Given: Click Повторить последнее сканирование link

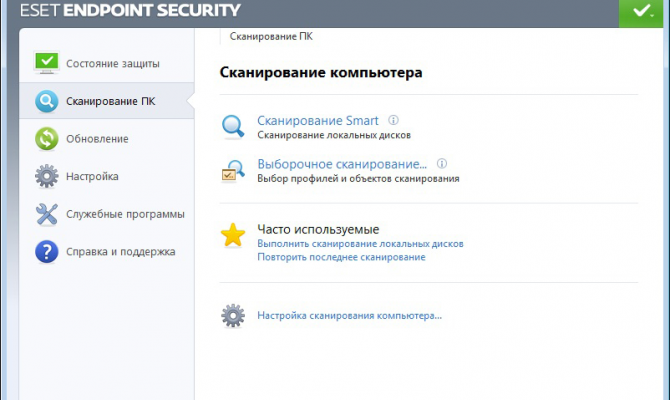Looking at the screenshot, I should tap(341, 257).
